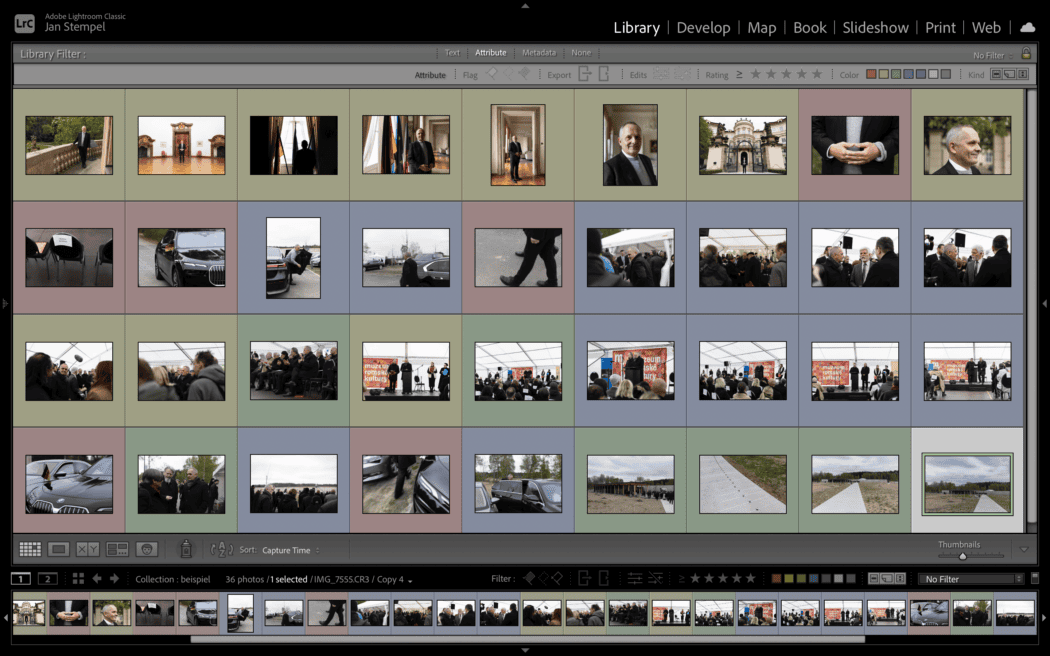Click the Text filter button

point(452,53)
